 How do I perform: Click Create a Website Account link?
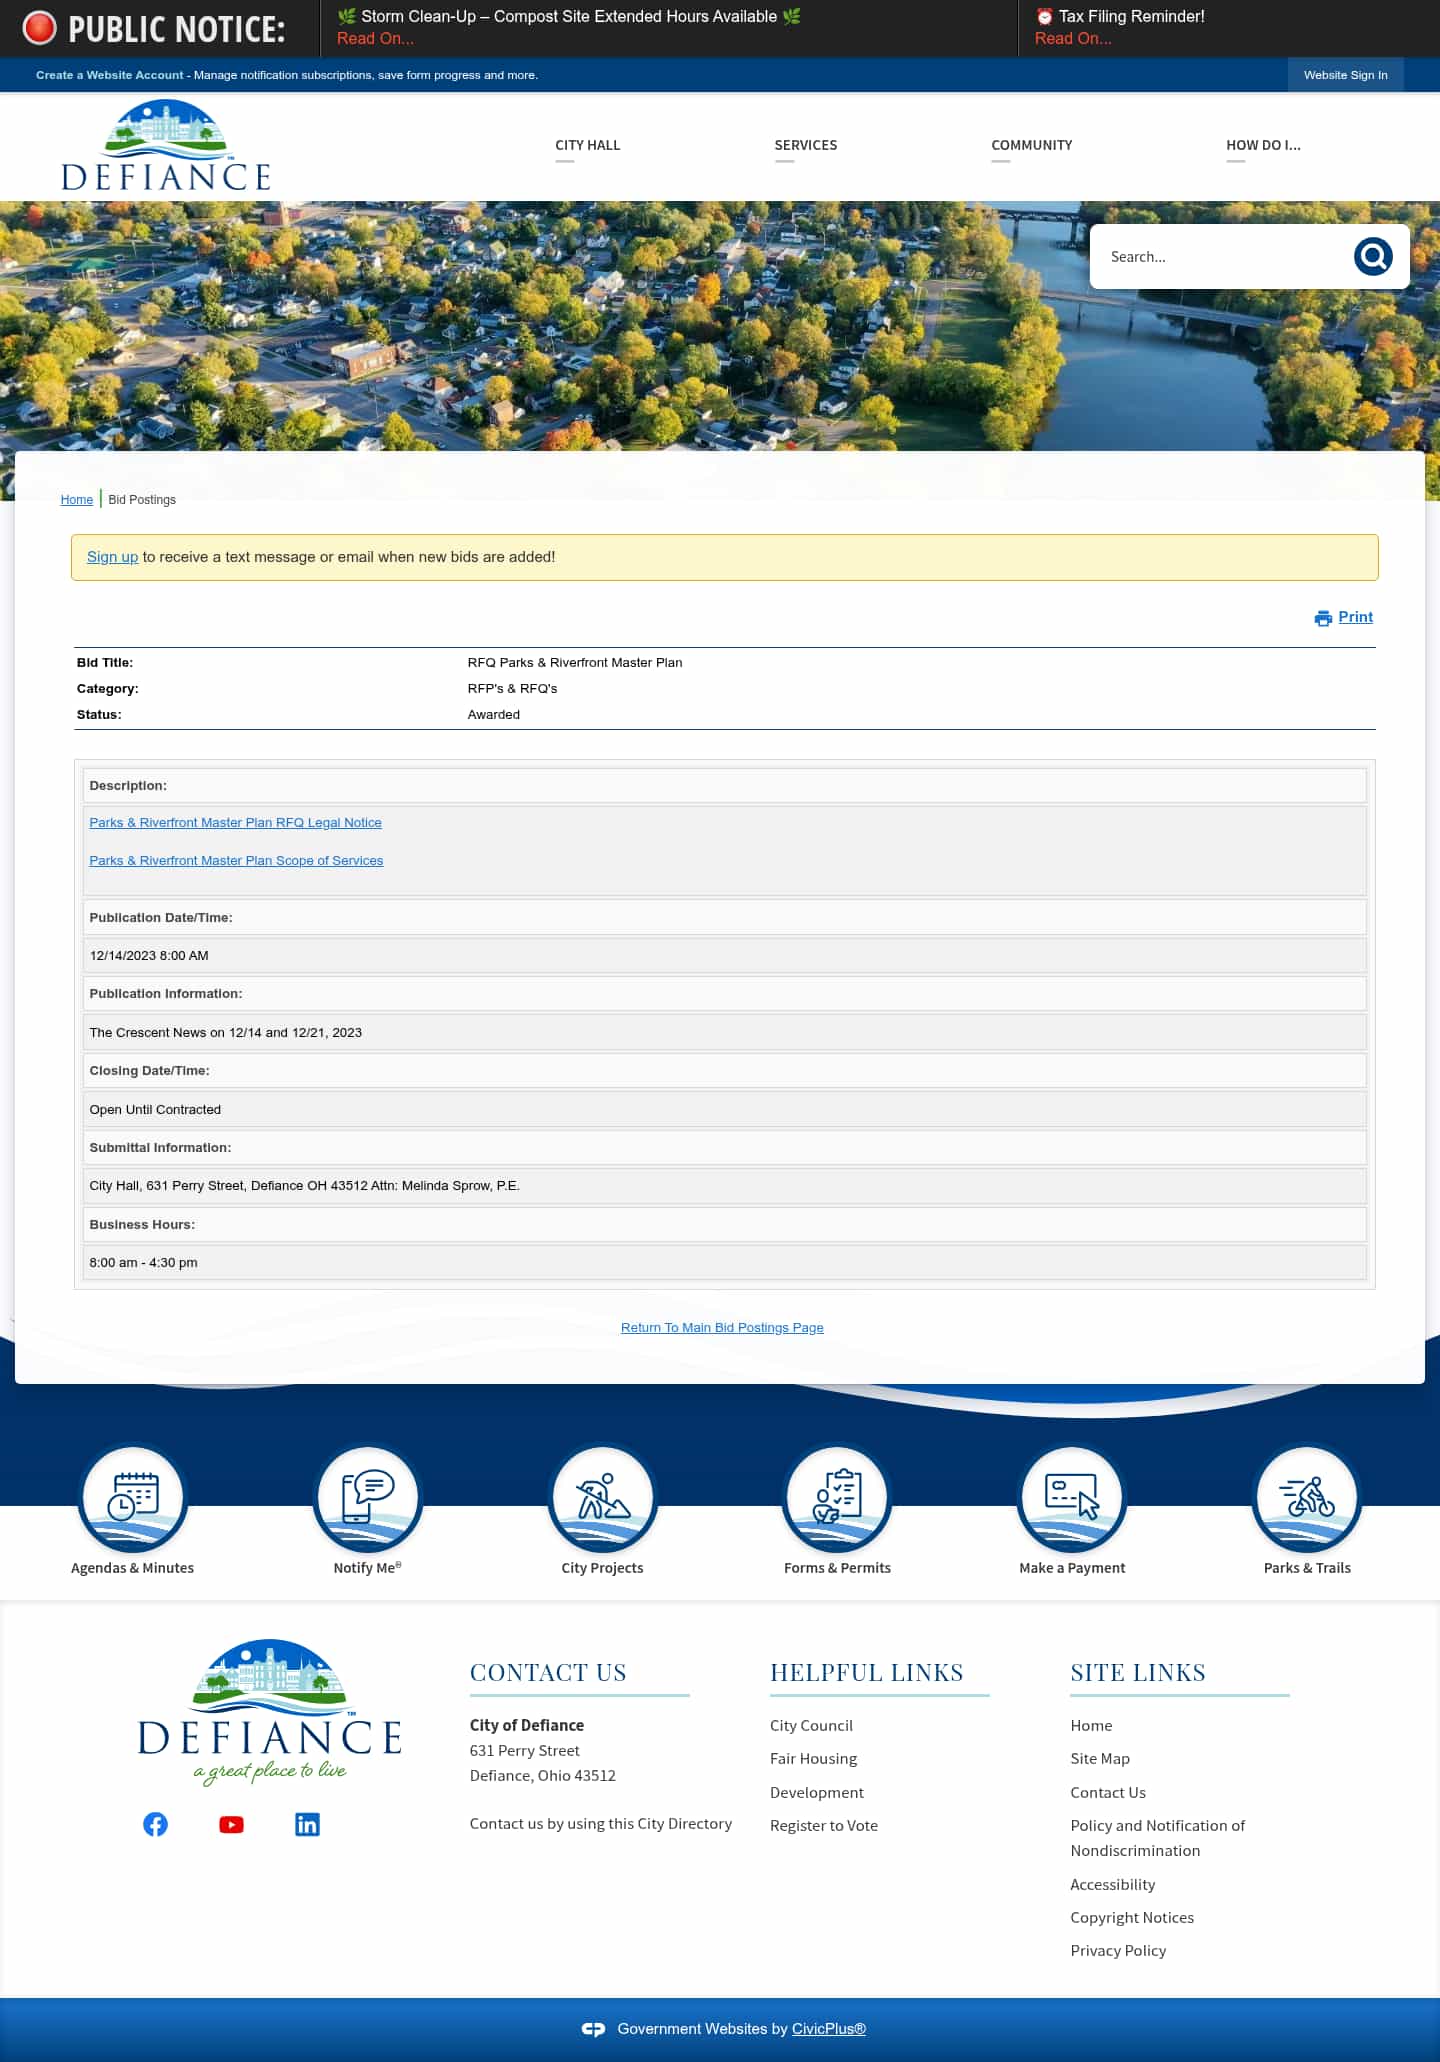(x=110, y=75)
